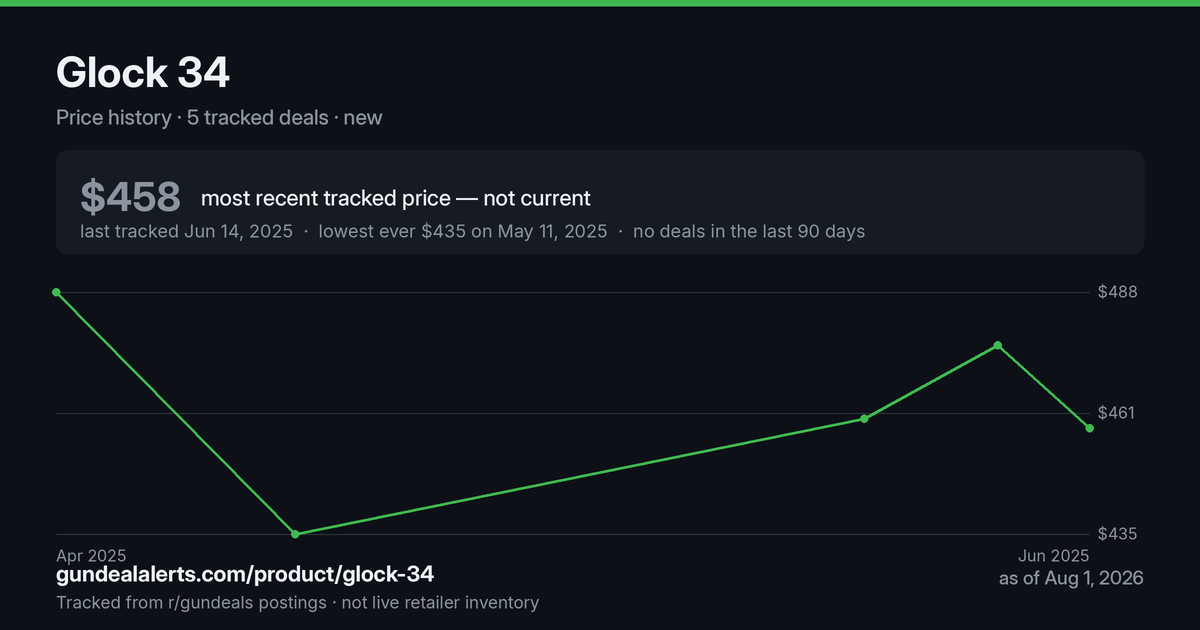Viewport: 1200px width, 630px height.
Task: Click 'lowest ever $435 on May 11, 2025'
Action: point(463,231)
